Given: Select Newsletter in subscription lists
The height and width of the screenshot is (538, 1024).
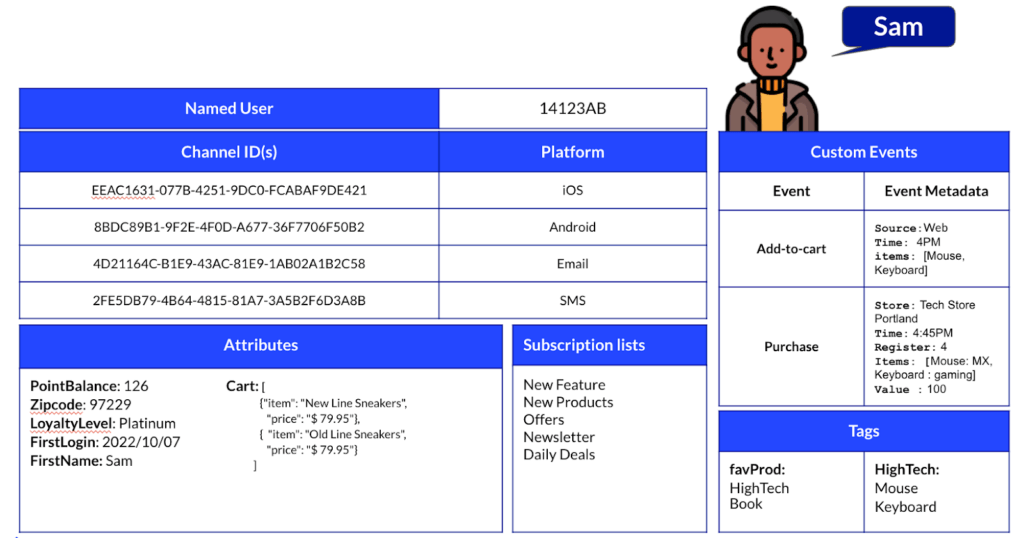Looking at the screenshot, I should click(558, 437).
